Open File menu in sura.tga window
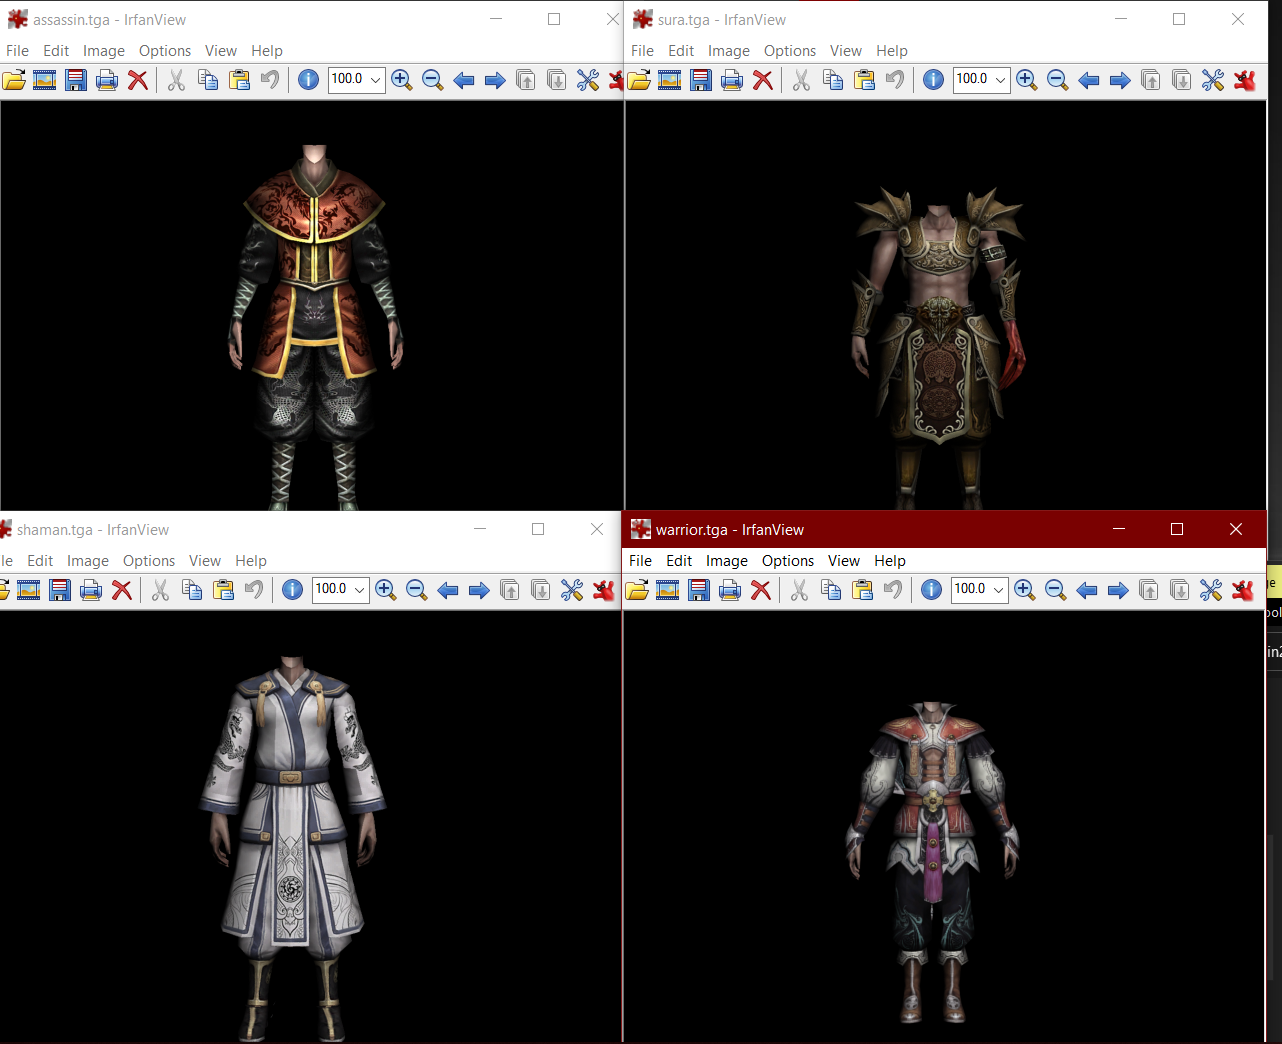 click(x=643, y=51)
